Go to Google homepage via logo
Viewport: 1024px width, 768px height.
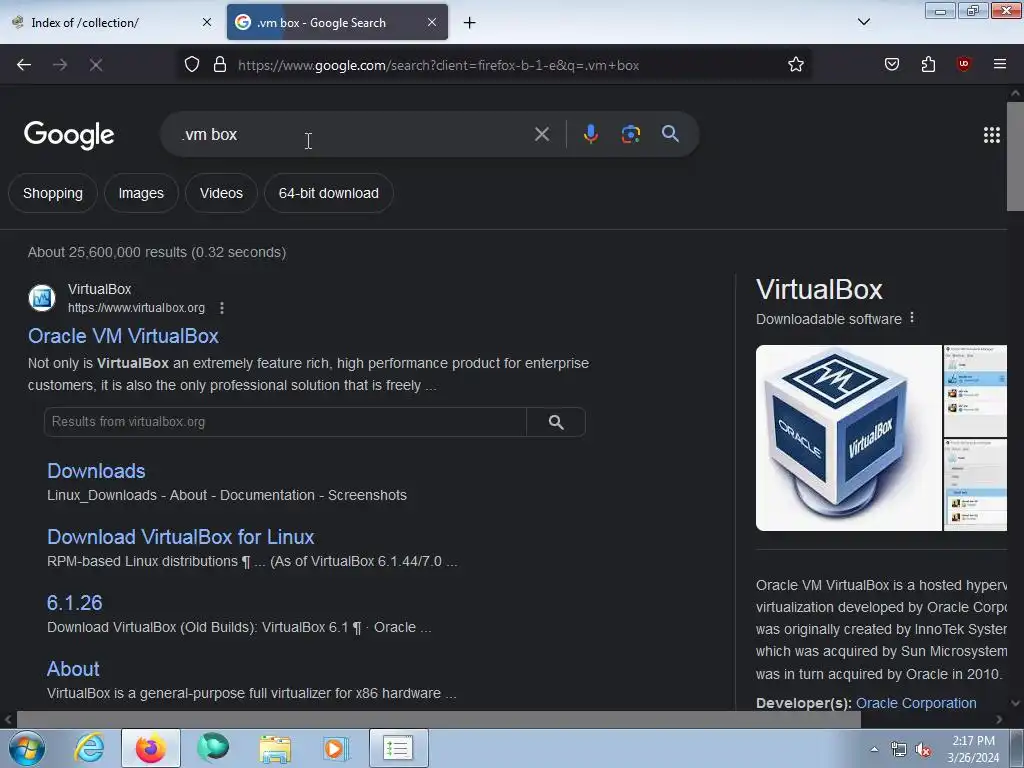69,135
